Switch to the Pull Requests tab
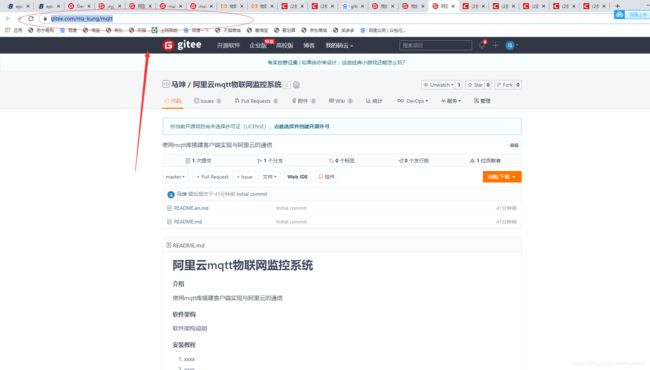Screen dimensions: 650x370 click(256, 101)
